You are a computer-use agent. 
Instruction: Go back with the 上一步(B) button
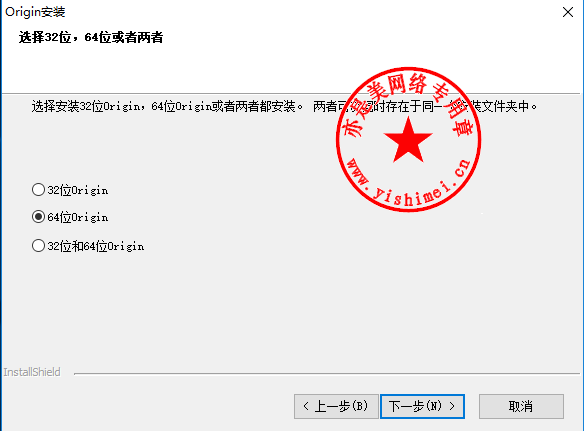pyautogui.click(x=336, y=406)
